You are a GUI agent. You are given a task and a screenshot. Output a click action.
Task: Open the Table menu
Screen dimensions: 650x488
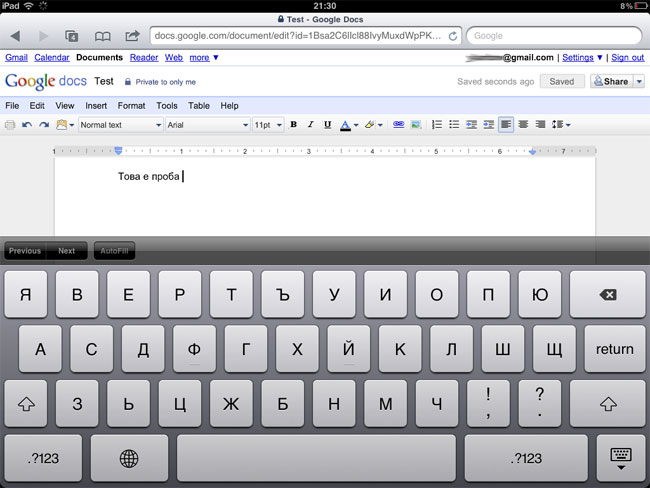click(x=199, y=106)
